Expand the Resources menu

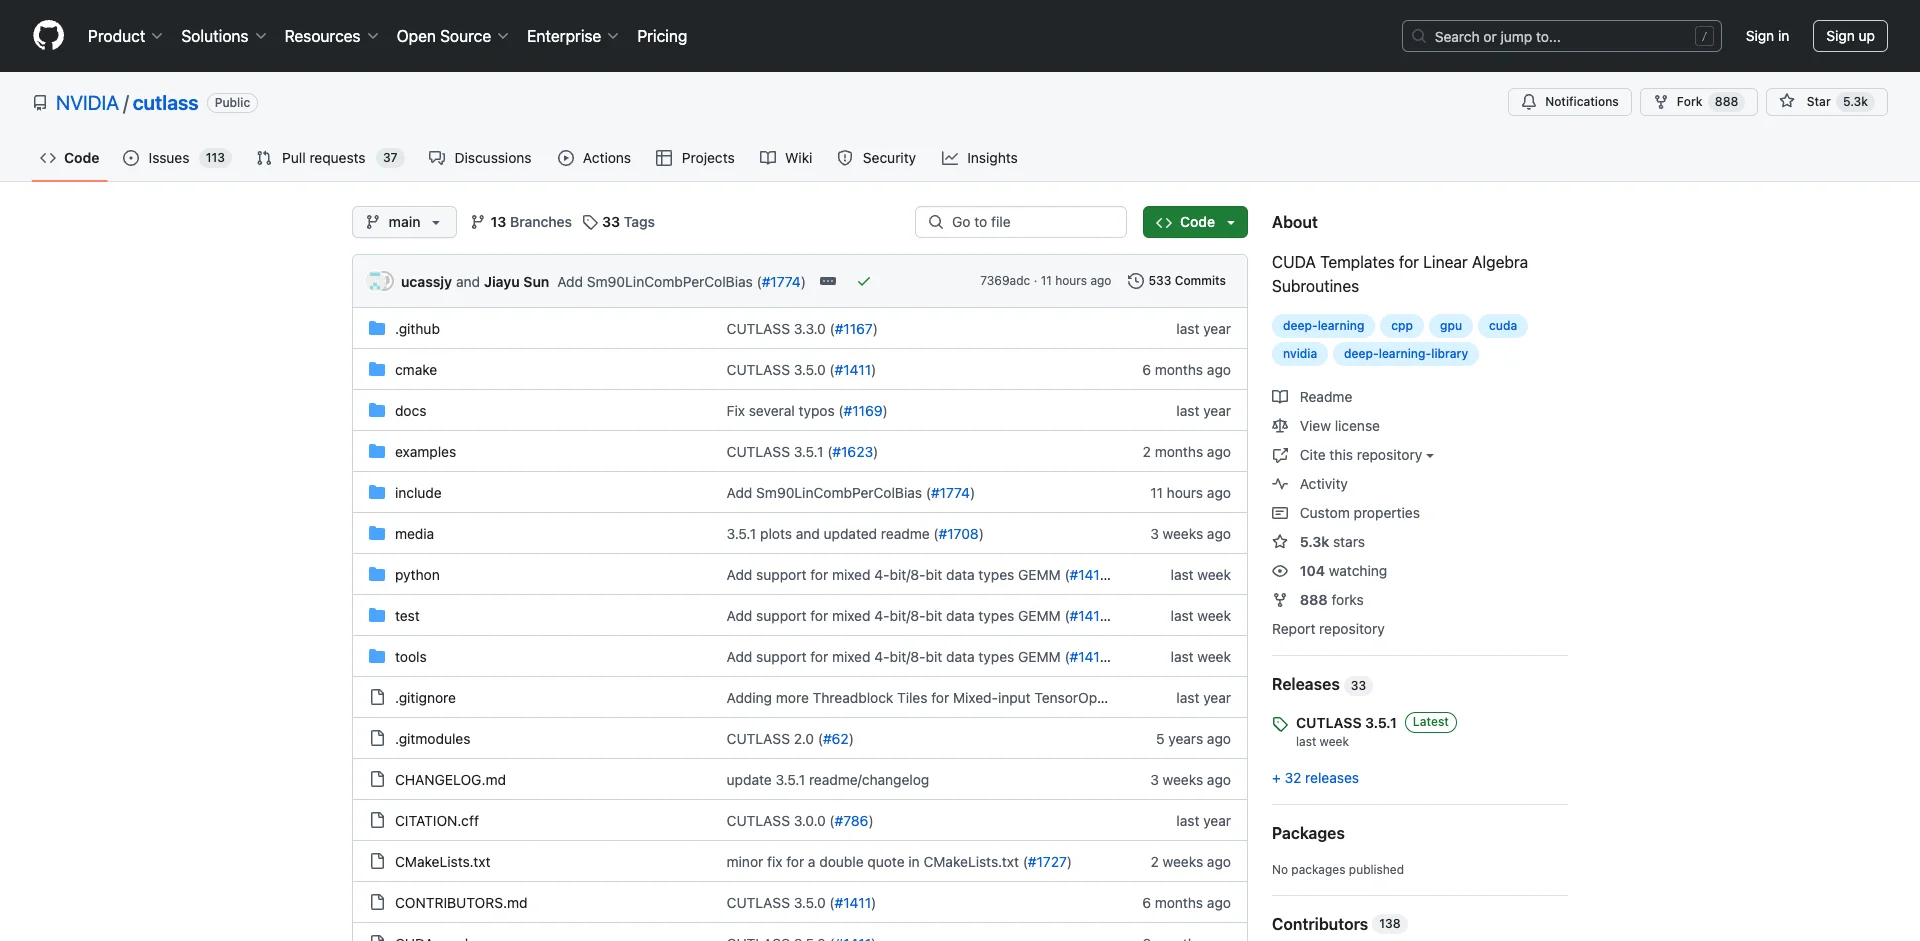331,36
